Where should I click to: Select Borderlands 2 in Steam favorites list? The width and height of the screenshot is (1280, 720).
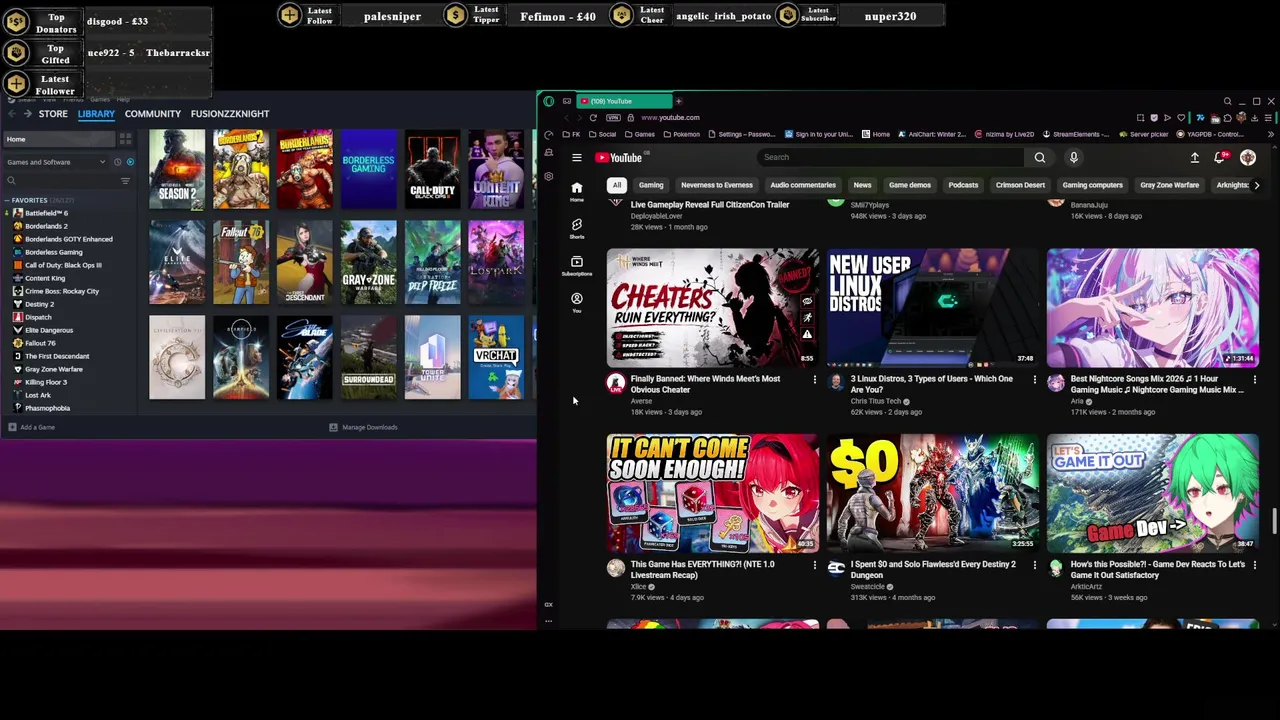tap(46, 226)
